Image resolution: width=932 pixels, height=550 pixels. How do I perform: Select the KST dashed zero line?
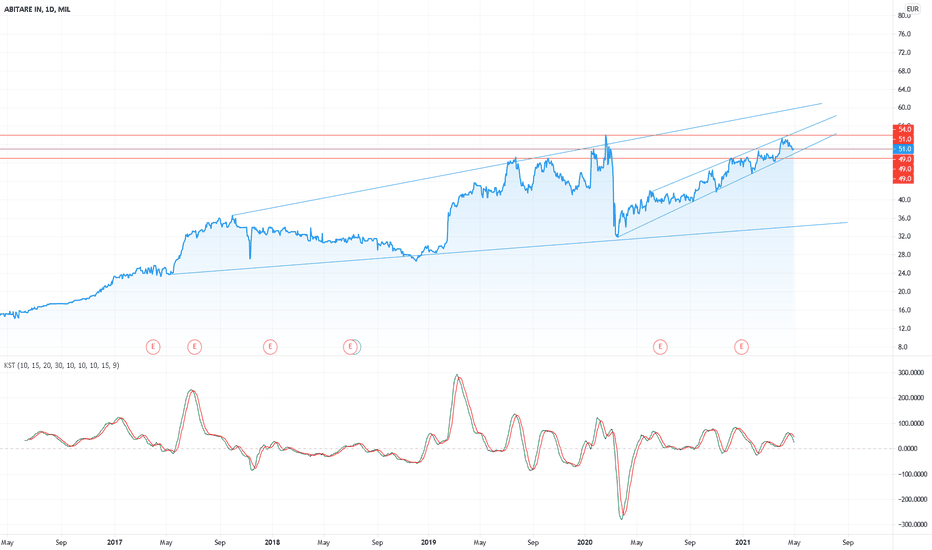[x=446, y=448]
